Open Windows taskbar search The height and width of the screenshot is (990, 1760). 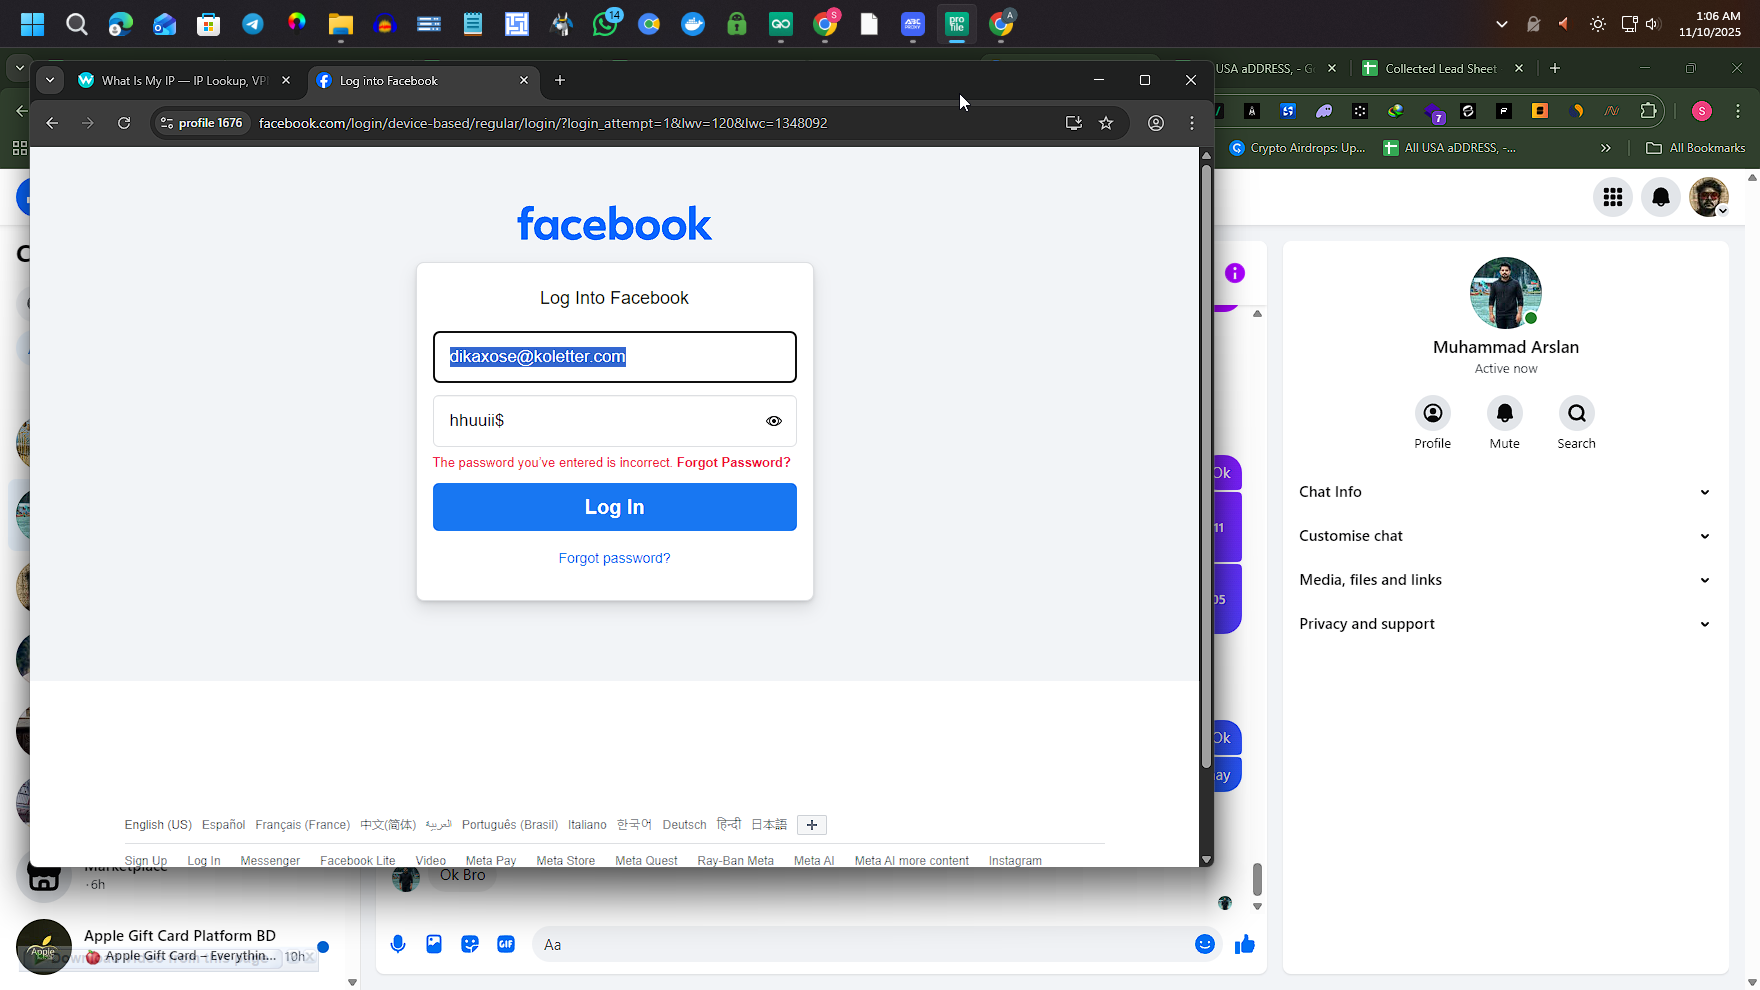coord(76,24)
